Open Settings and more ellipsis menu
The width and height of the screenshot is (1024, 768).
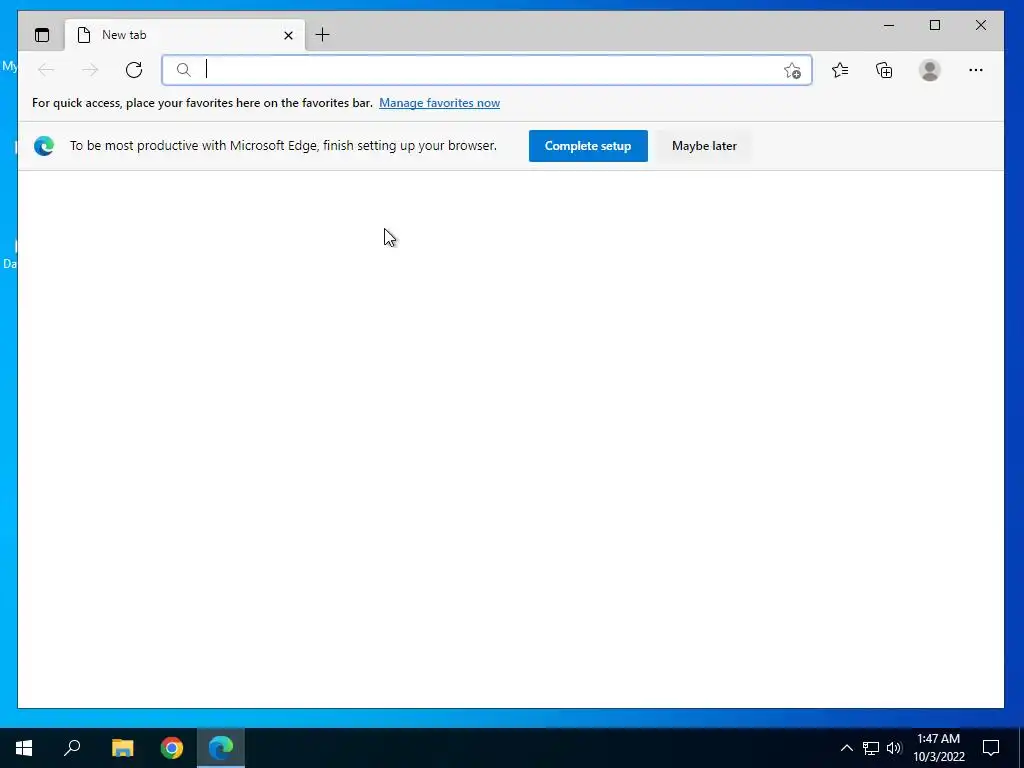point(976,70)
